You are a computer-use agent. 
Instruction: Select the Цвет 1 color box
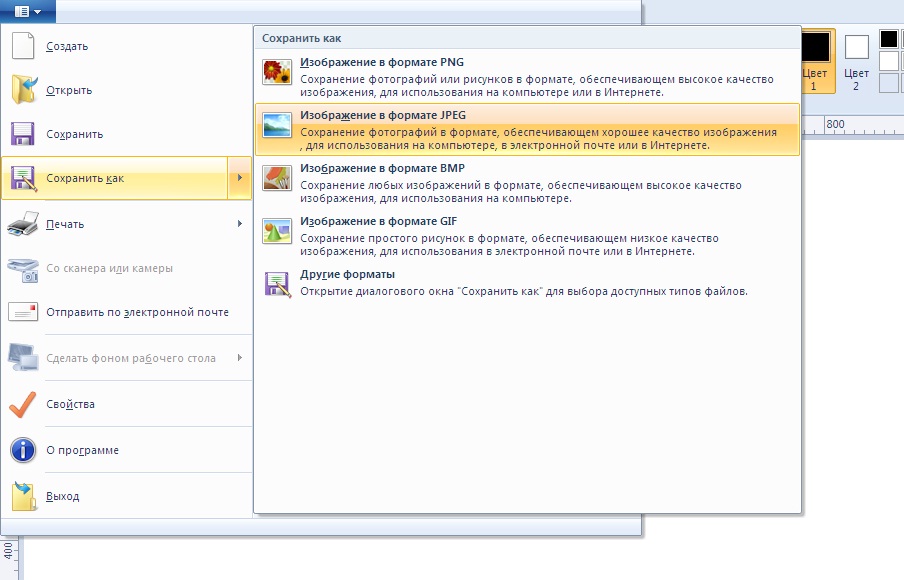click(815, 58)
